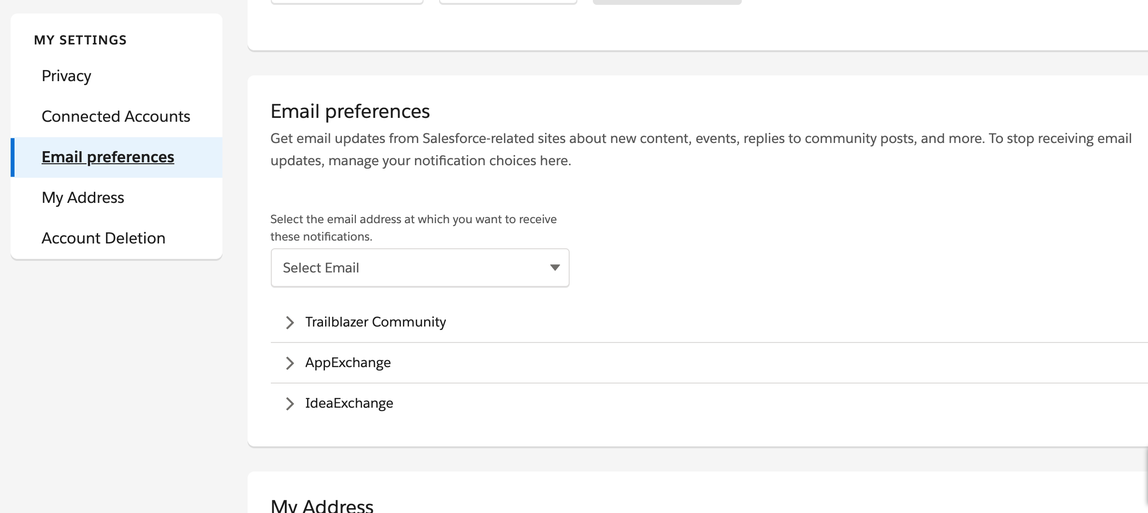
Task: Click the 'Select the email address' label
Action: (413, 227)
